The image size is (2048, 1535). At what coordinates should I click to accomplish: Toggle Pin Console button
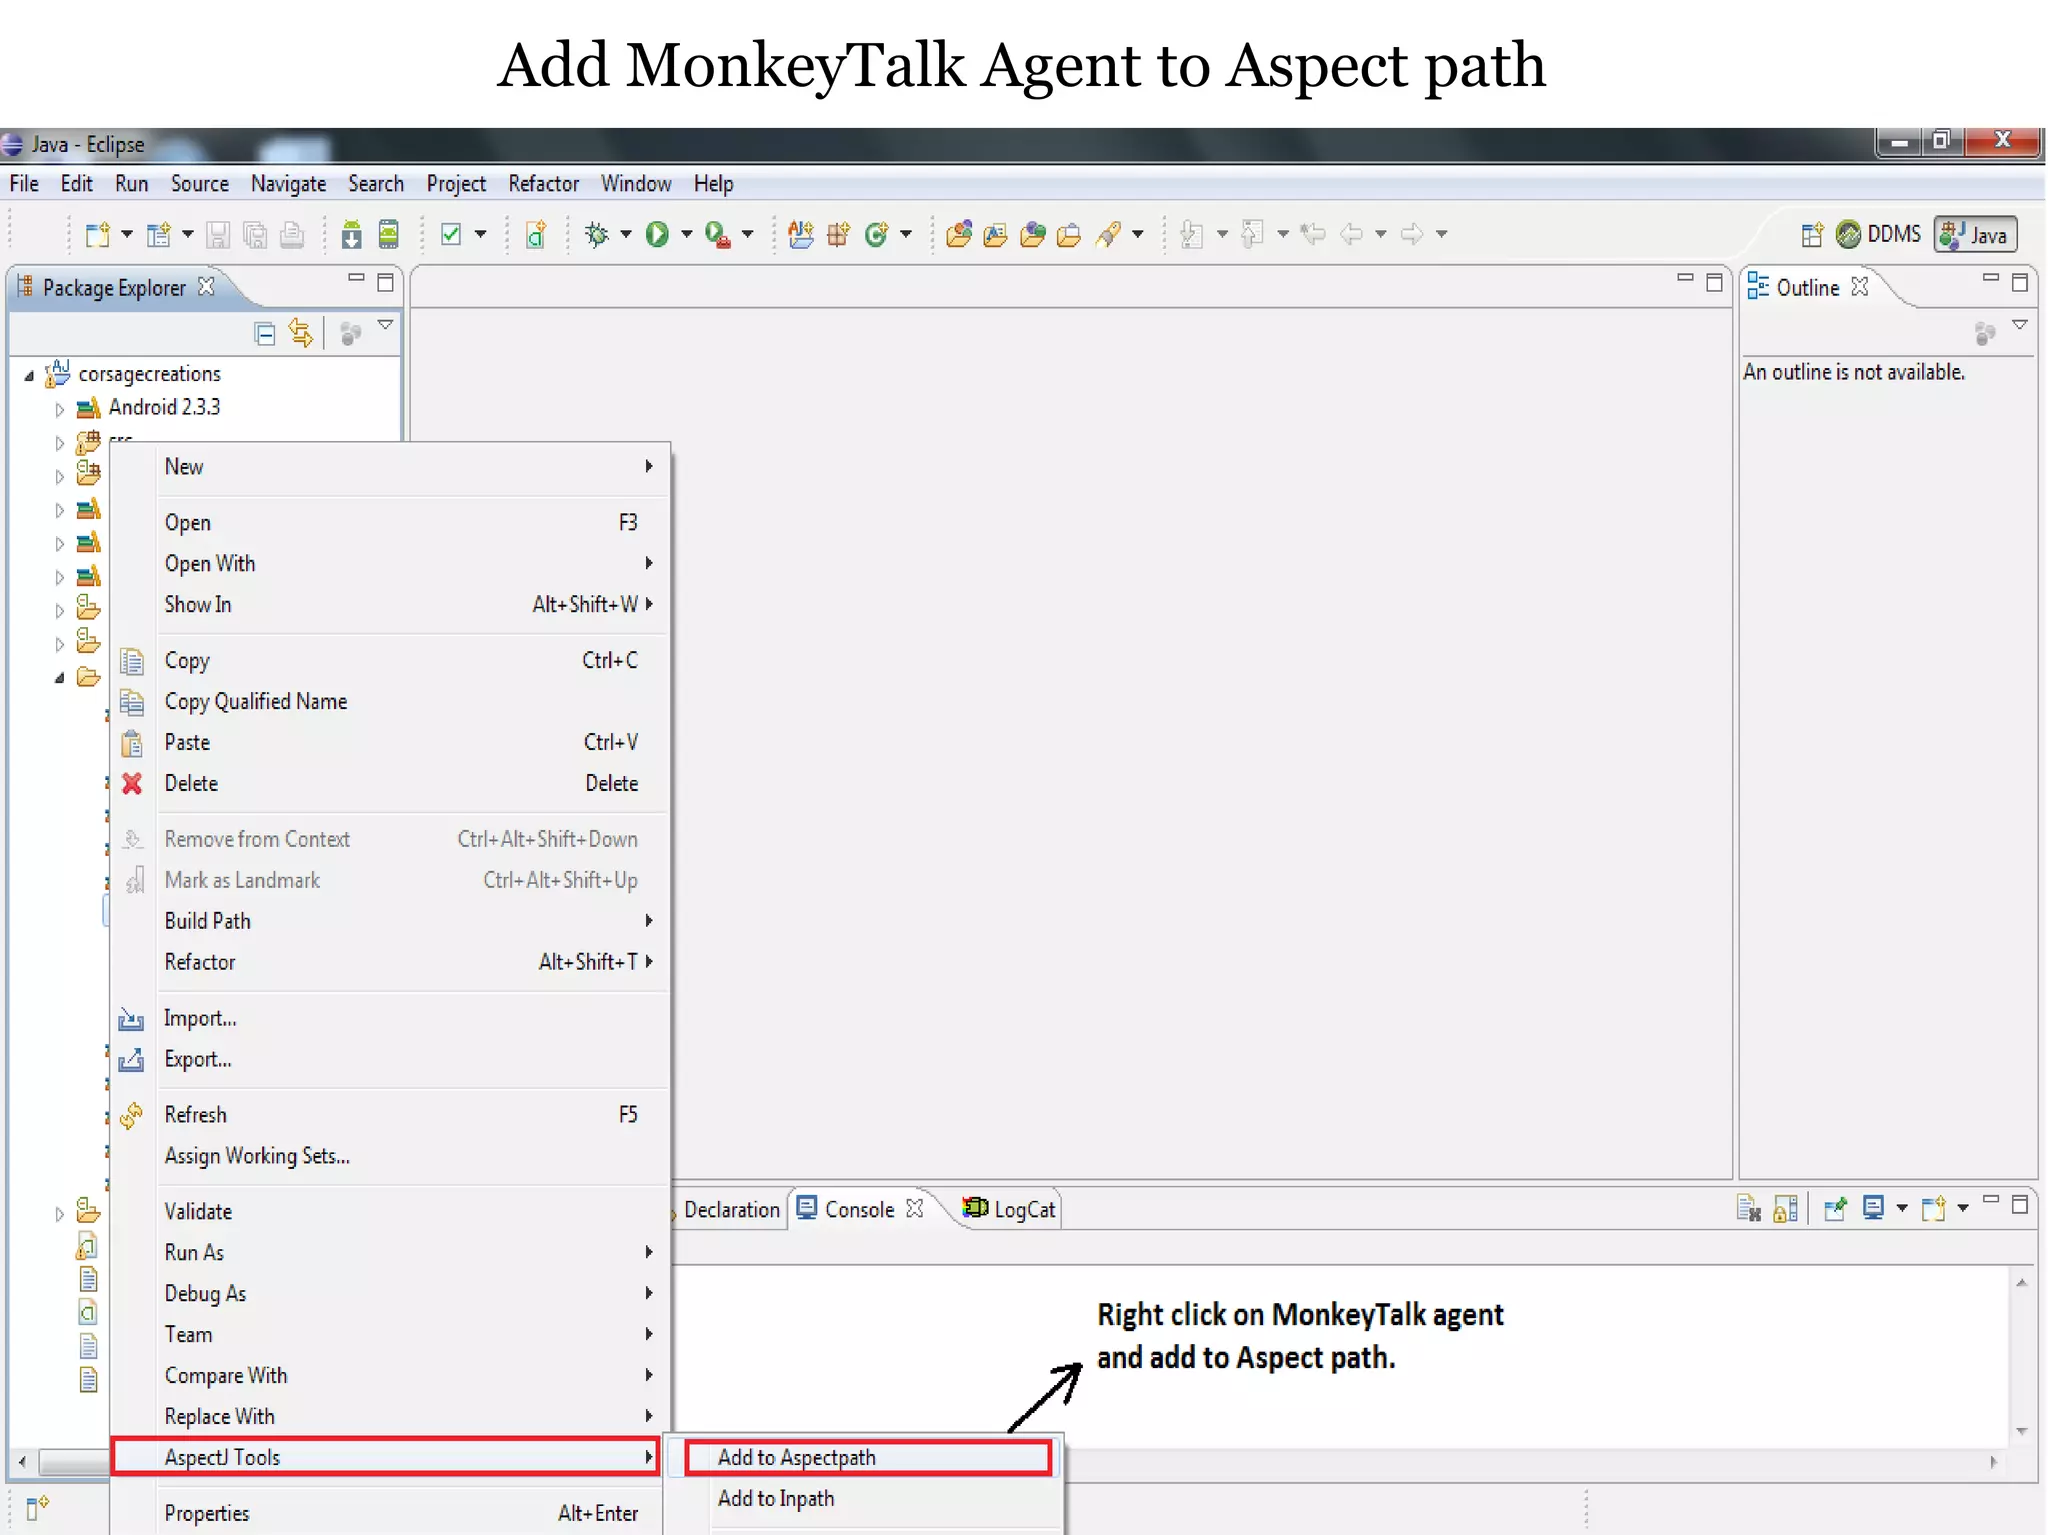pyautogui.click(x=1835, y=1209)
